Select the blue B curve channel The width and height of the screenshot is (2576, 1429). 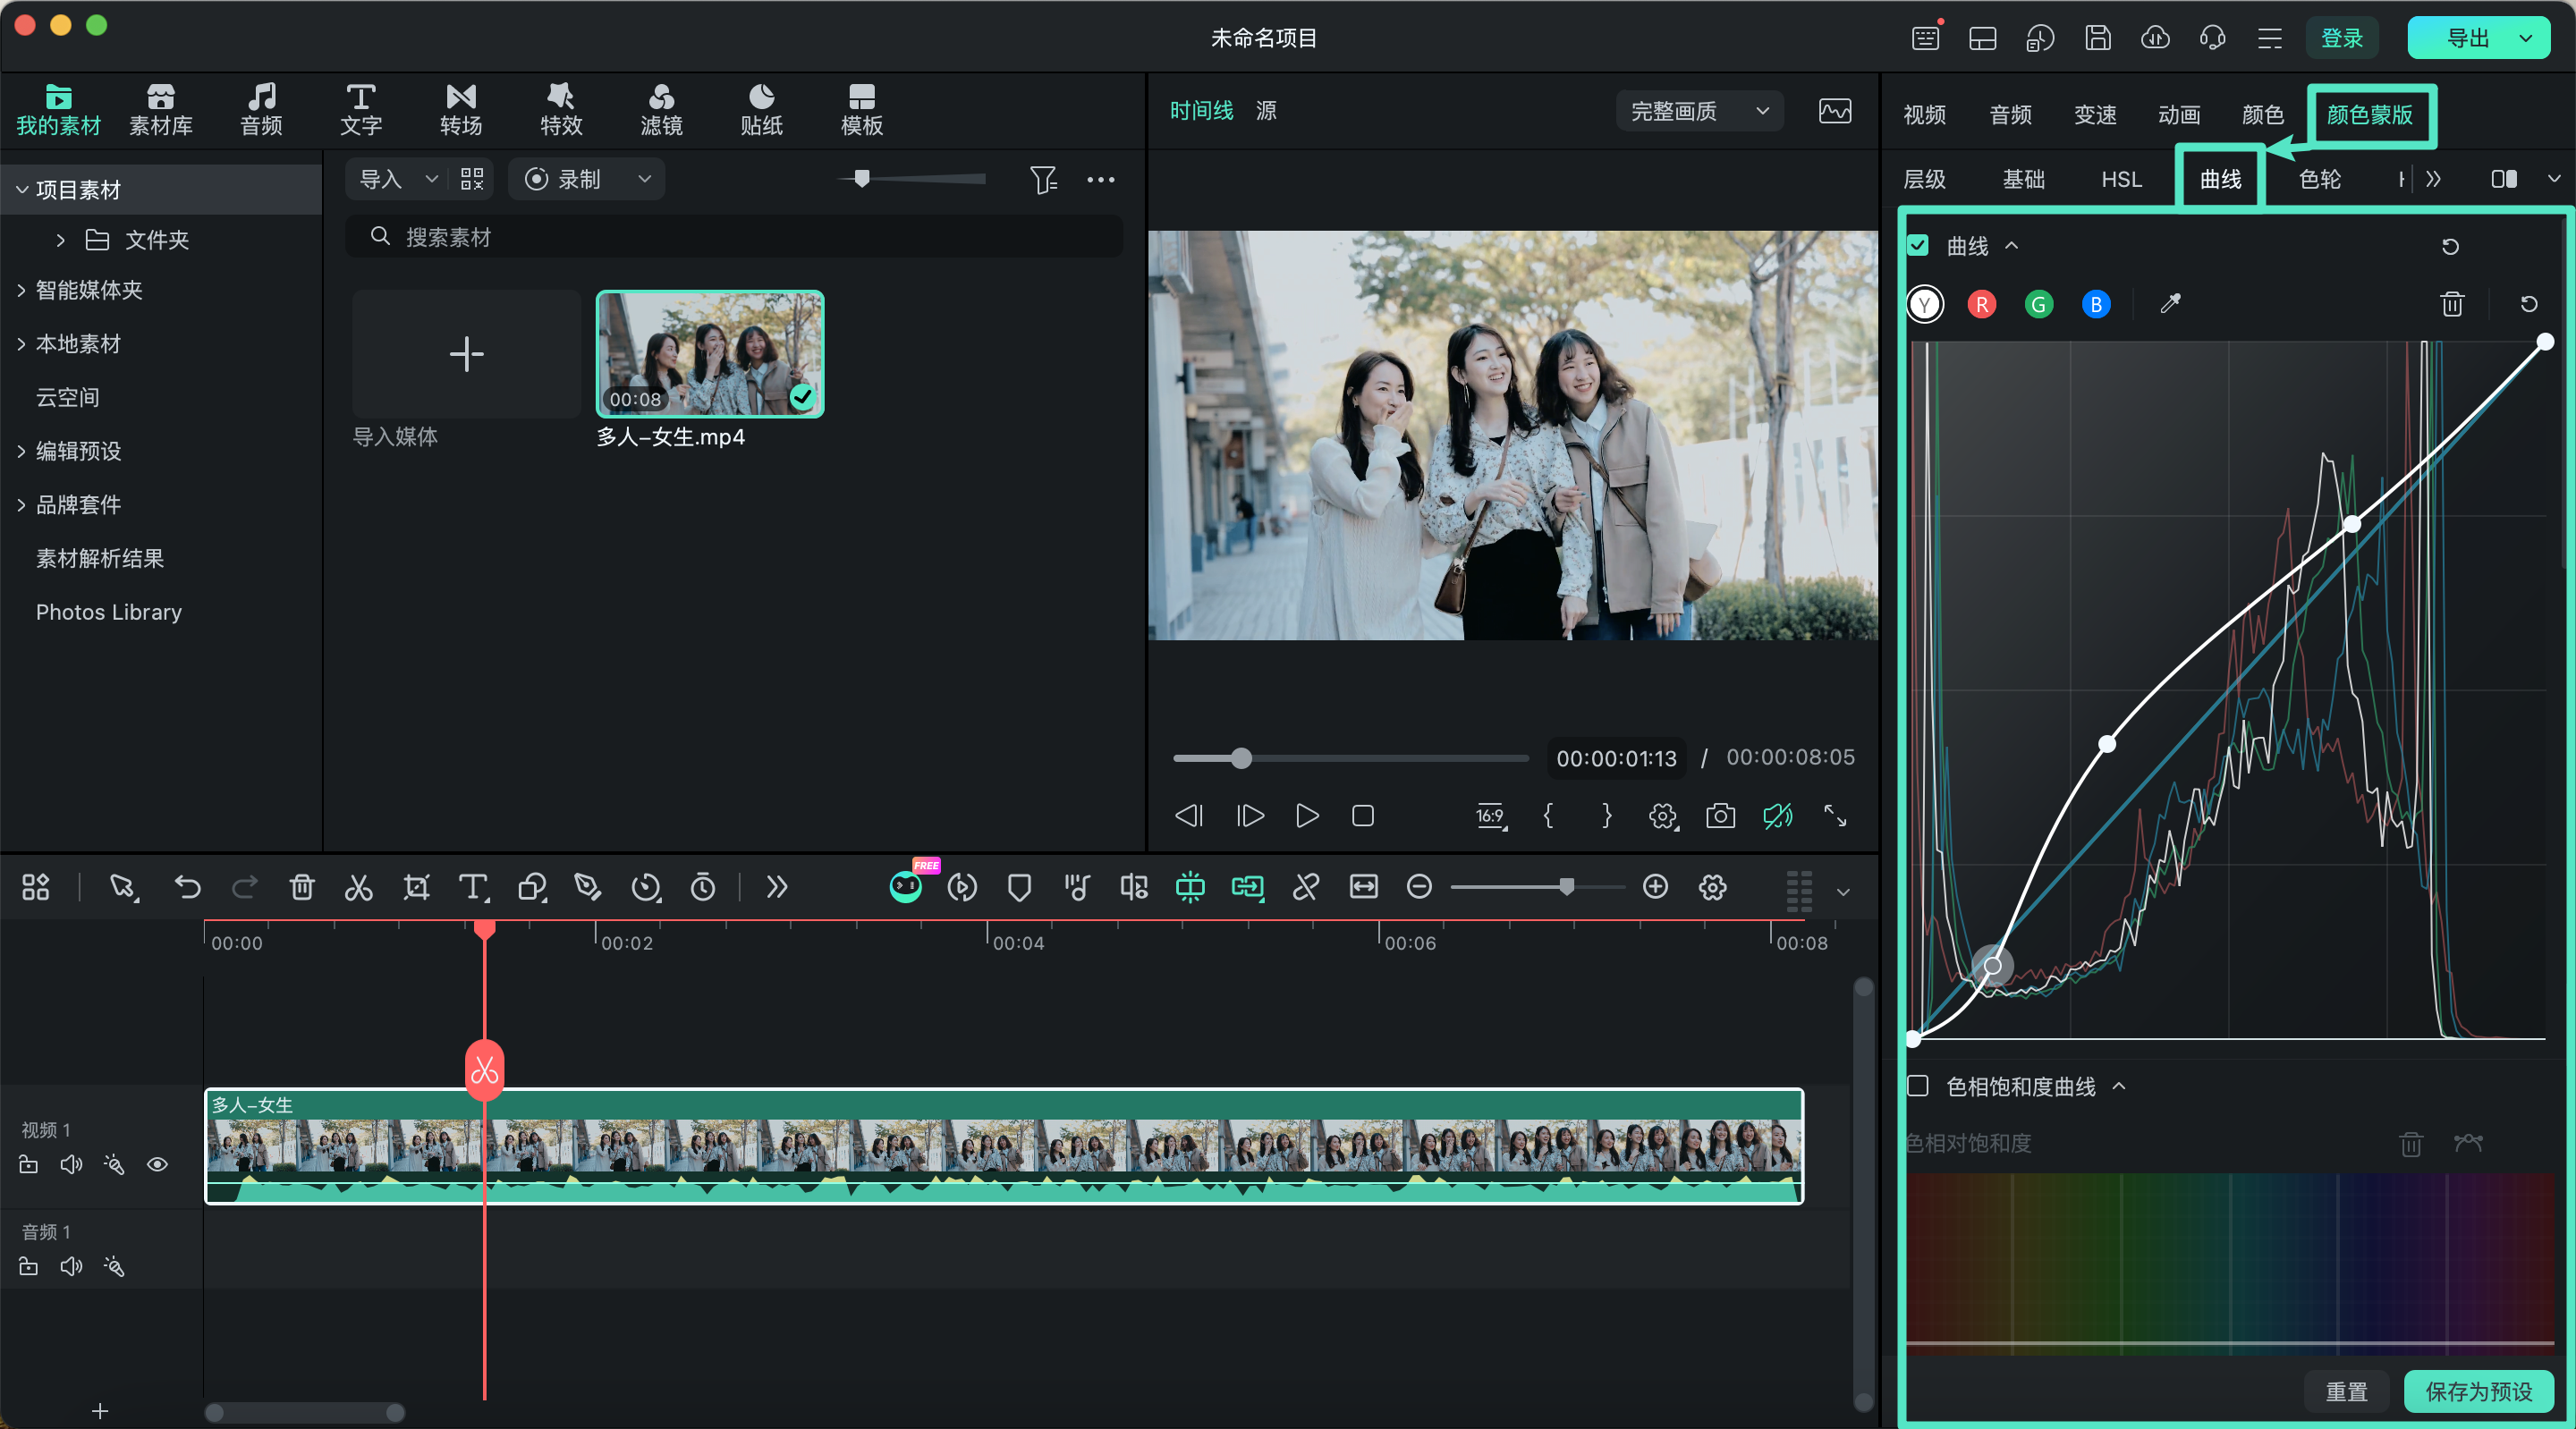[2096, 304]
